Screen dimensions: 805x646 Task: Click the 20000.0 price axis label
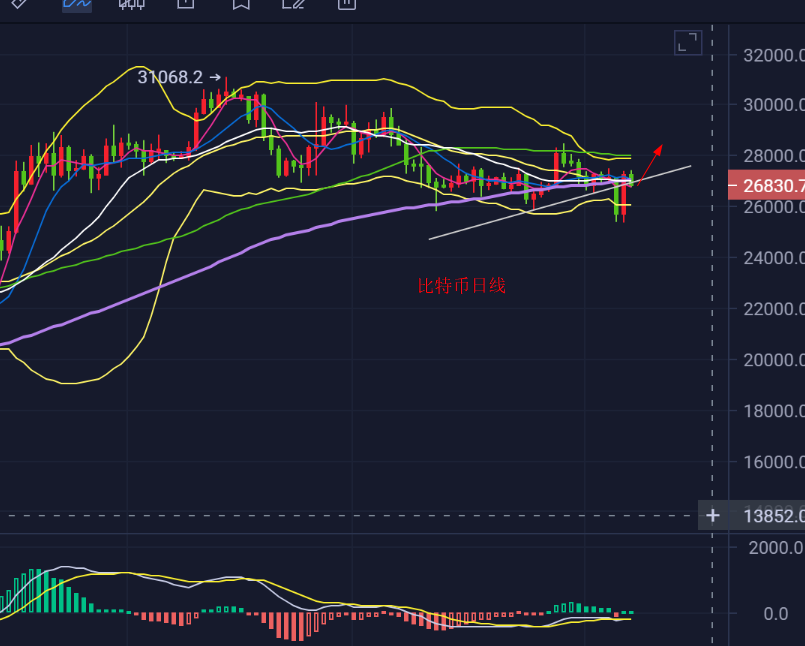point(774,360)
